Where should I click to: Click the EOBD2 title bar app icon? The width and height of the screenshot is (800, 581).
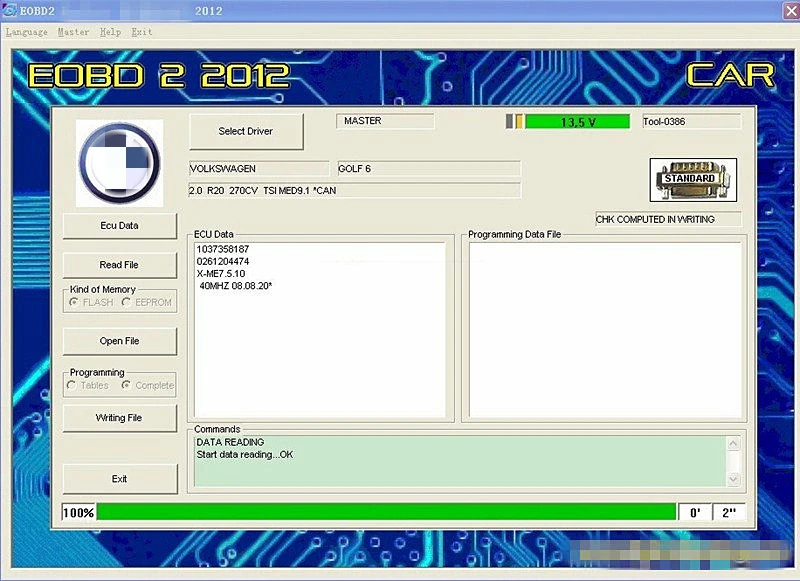[x=10, y=10]
